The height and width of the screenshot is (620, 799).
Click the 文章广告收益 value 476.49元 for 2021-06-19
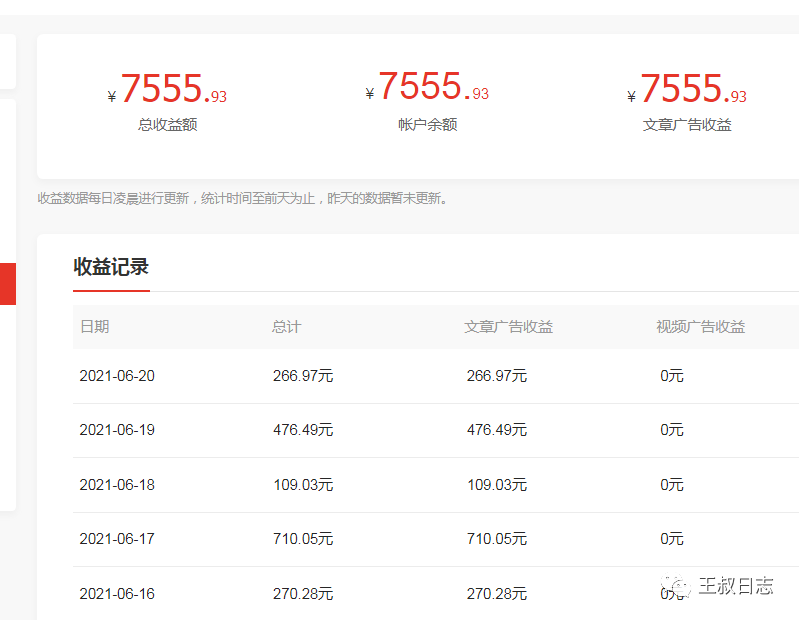pyautogui.click(x=497, y=430)
